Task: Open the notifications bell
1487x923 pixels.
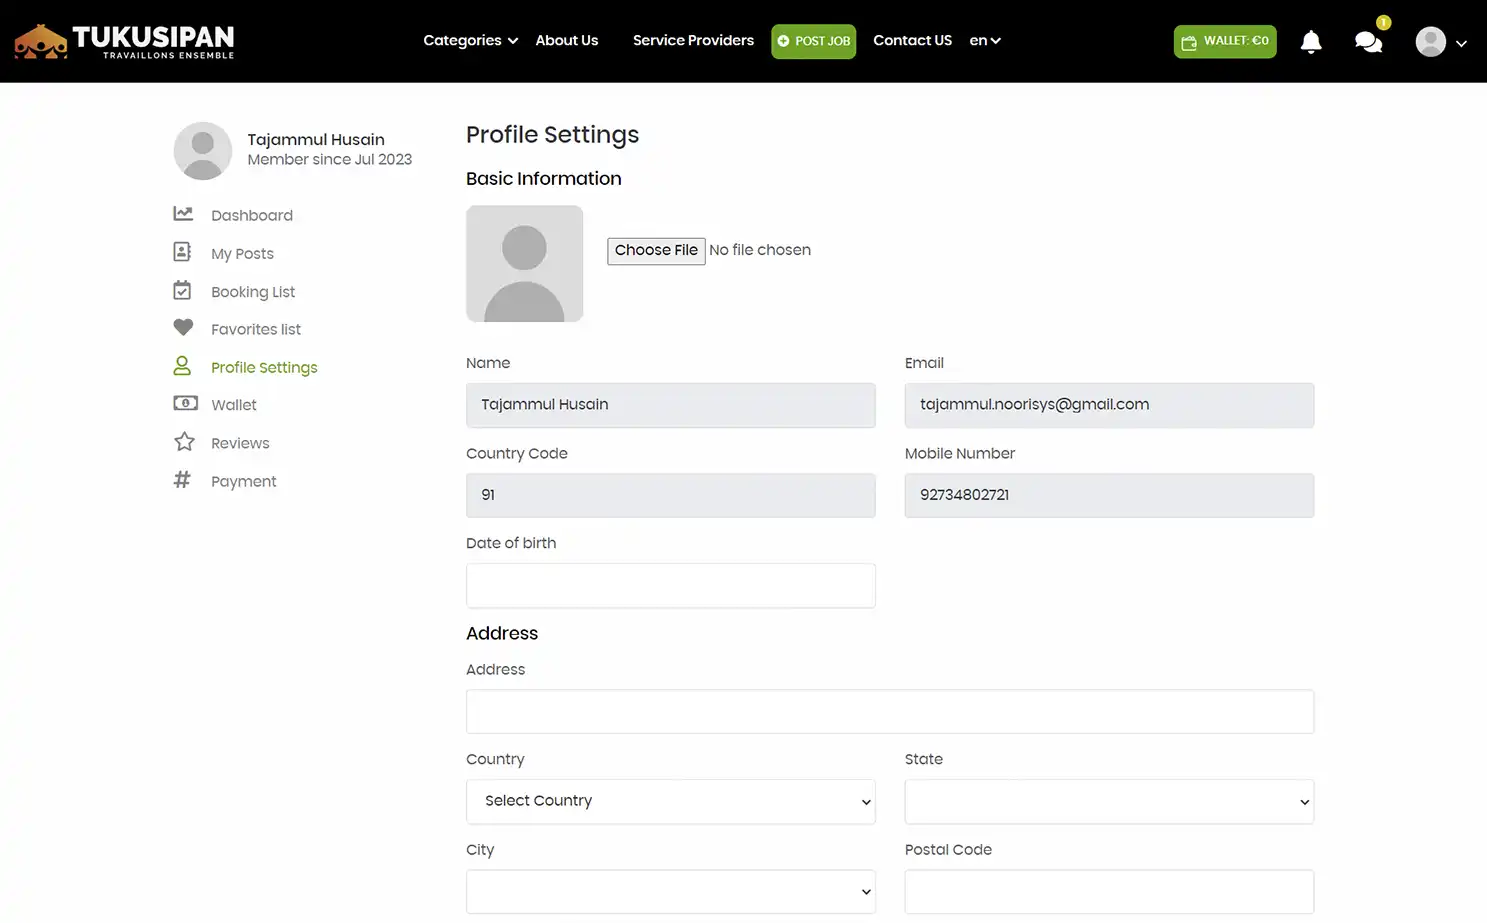Action: pos(1311,41)
